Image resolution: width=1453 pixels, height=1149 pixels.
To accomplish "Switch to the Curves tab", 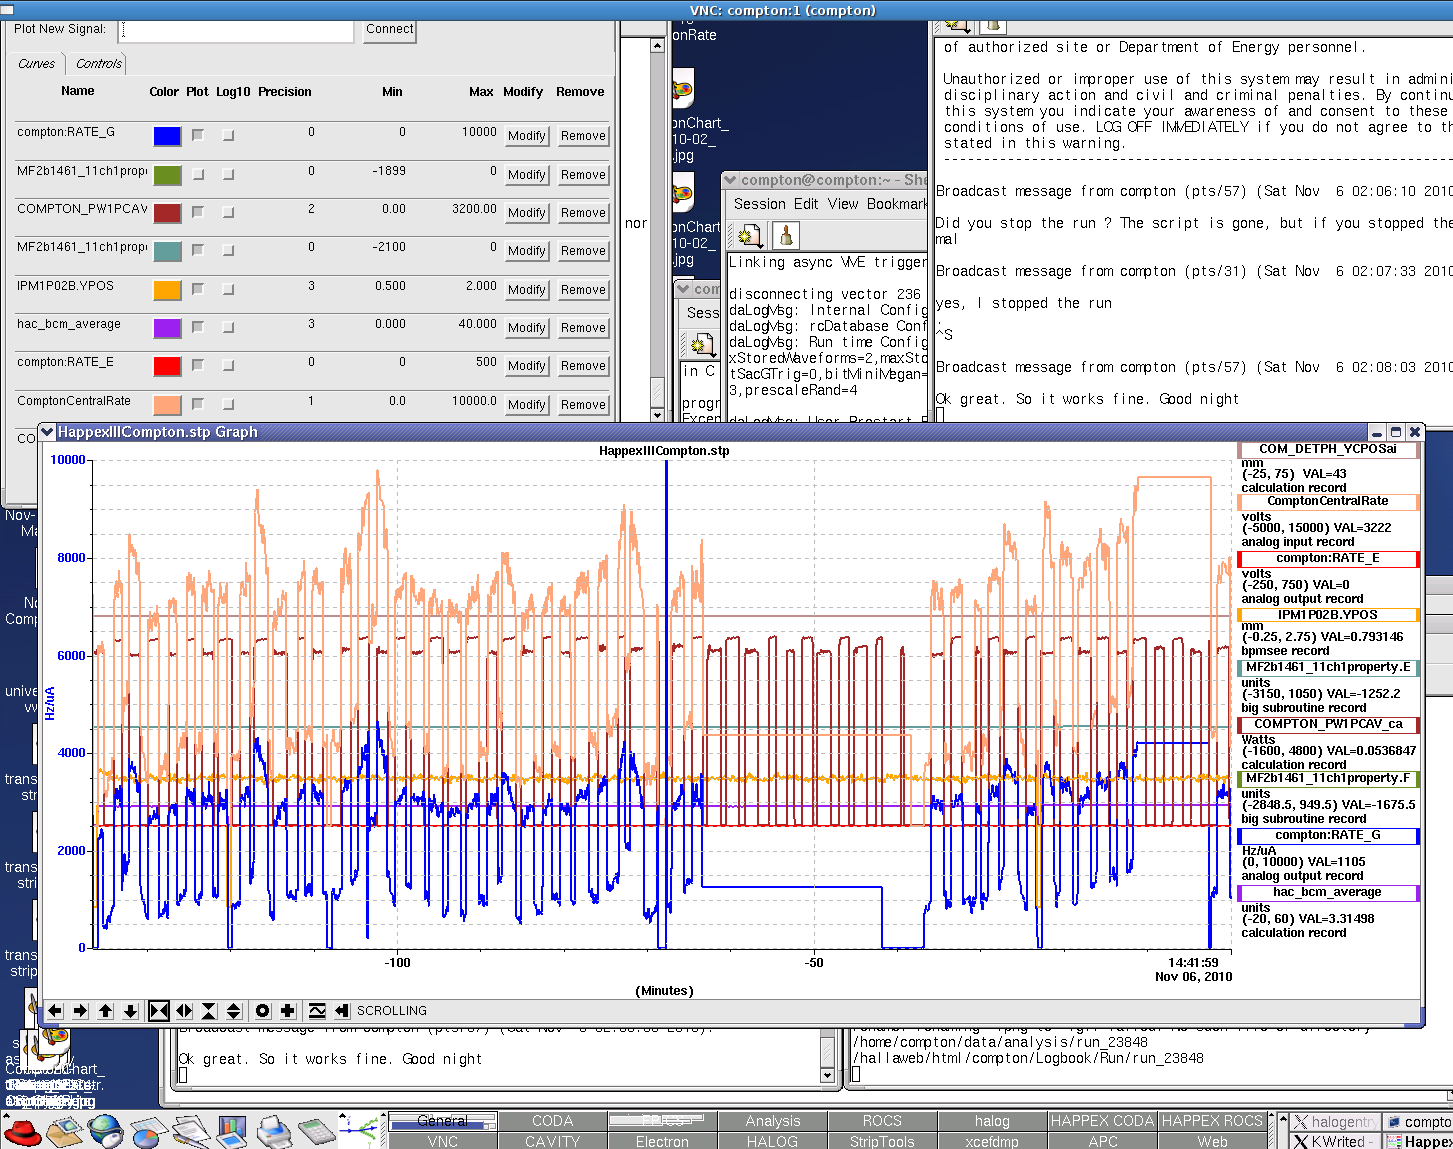I will 37,64.
